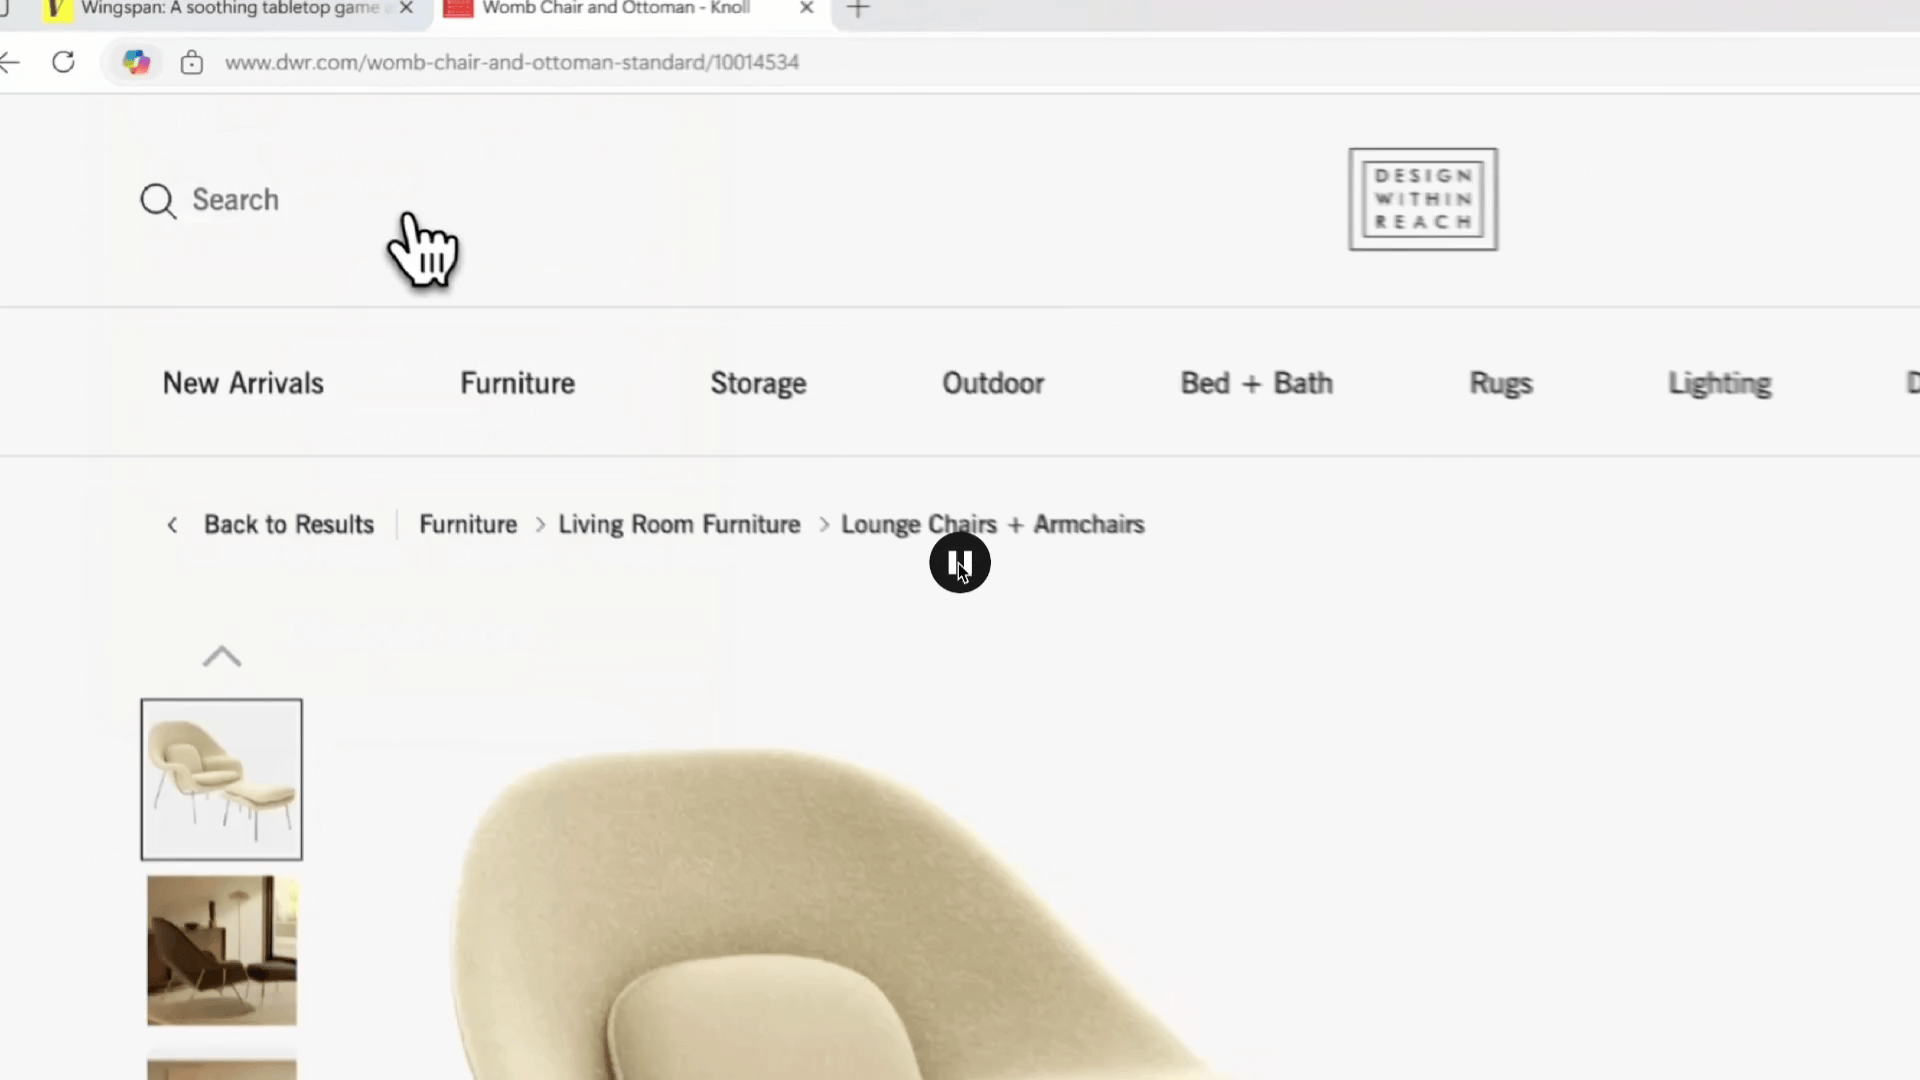
Task: Click the site info lock icon
Action: (x=191, y=63)
